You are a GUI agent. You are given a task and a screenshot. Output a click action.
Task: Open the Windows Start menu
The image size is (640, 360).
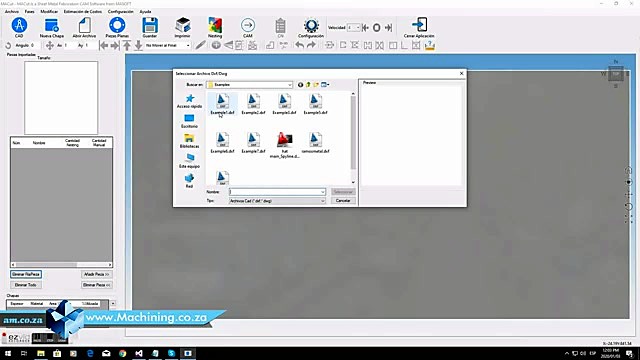tap(8, 353)
